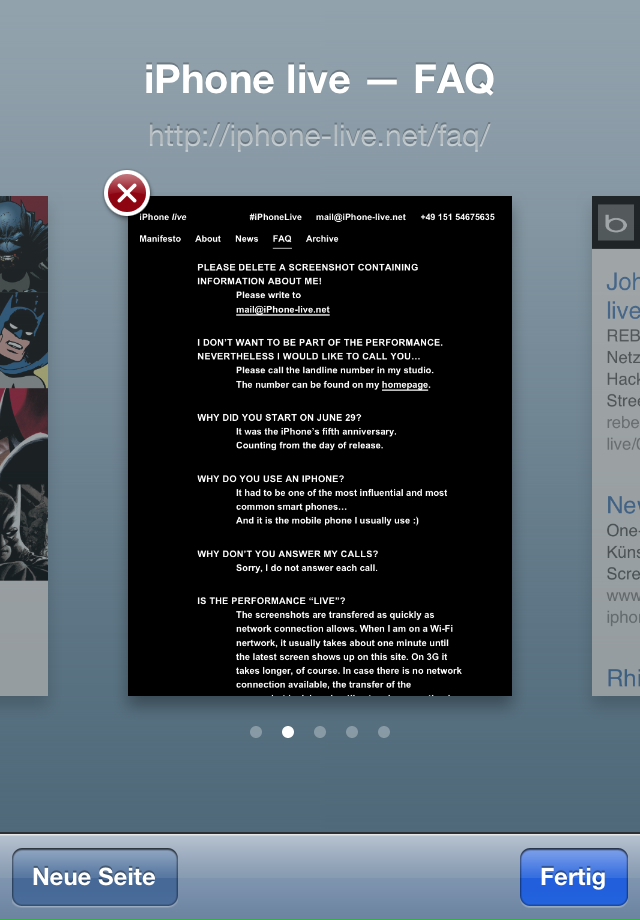Click the iPhone live site title
This screenshot has width=640, height=920.
coord(162,217)
